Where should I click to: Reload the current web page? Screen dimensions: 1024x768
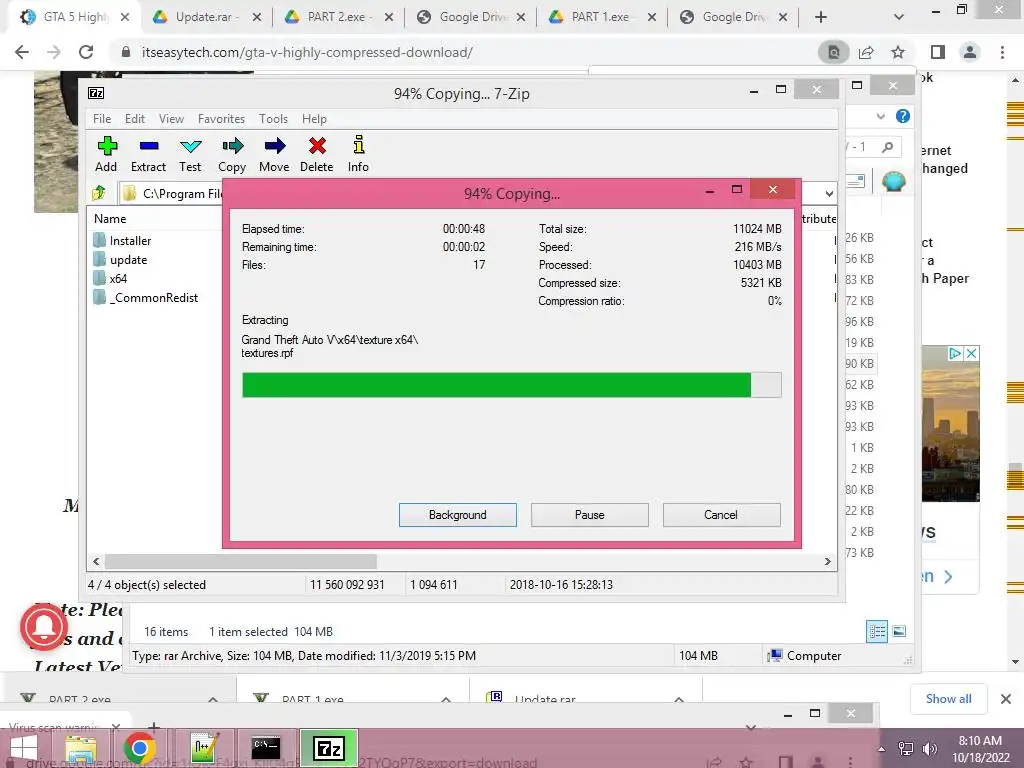(x=86, y=52)
